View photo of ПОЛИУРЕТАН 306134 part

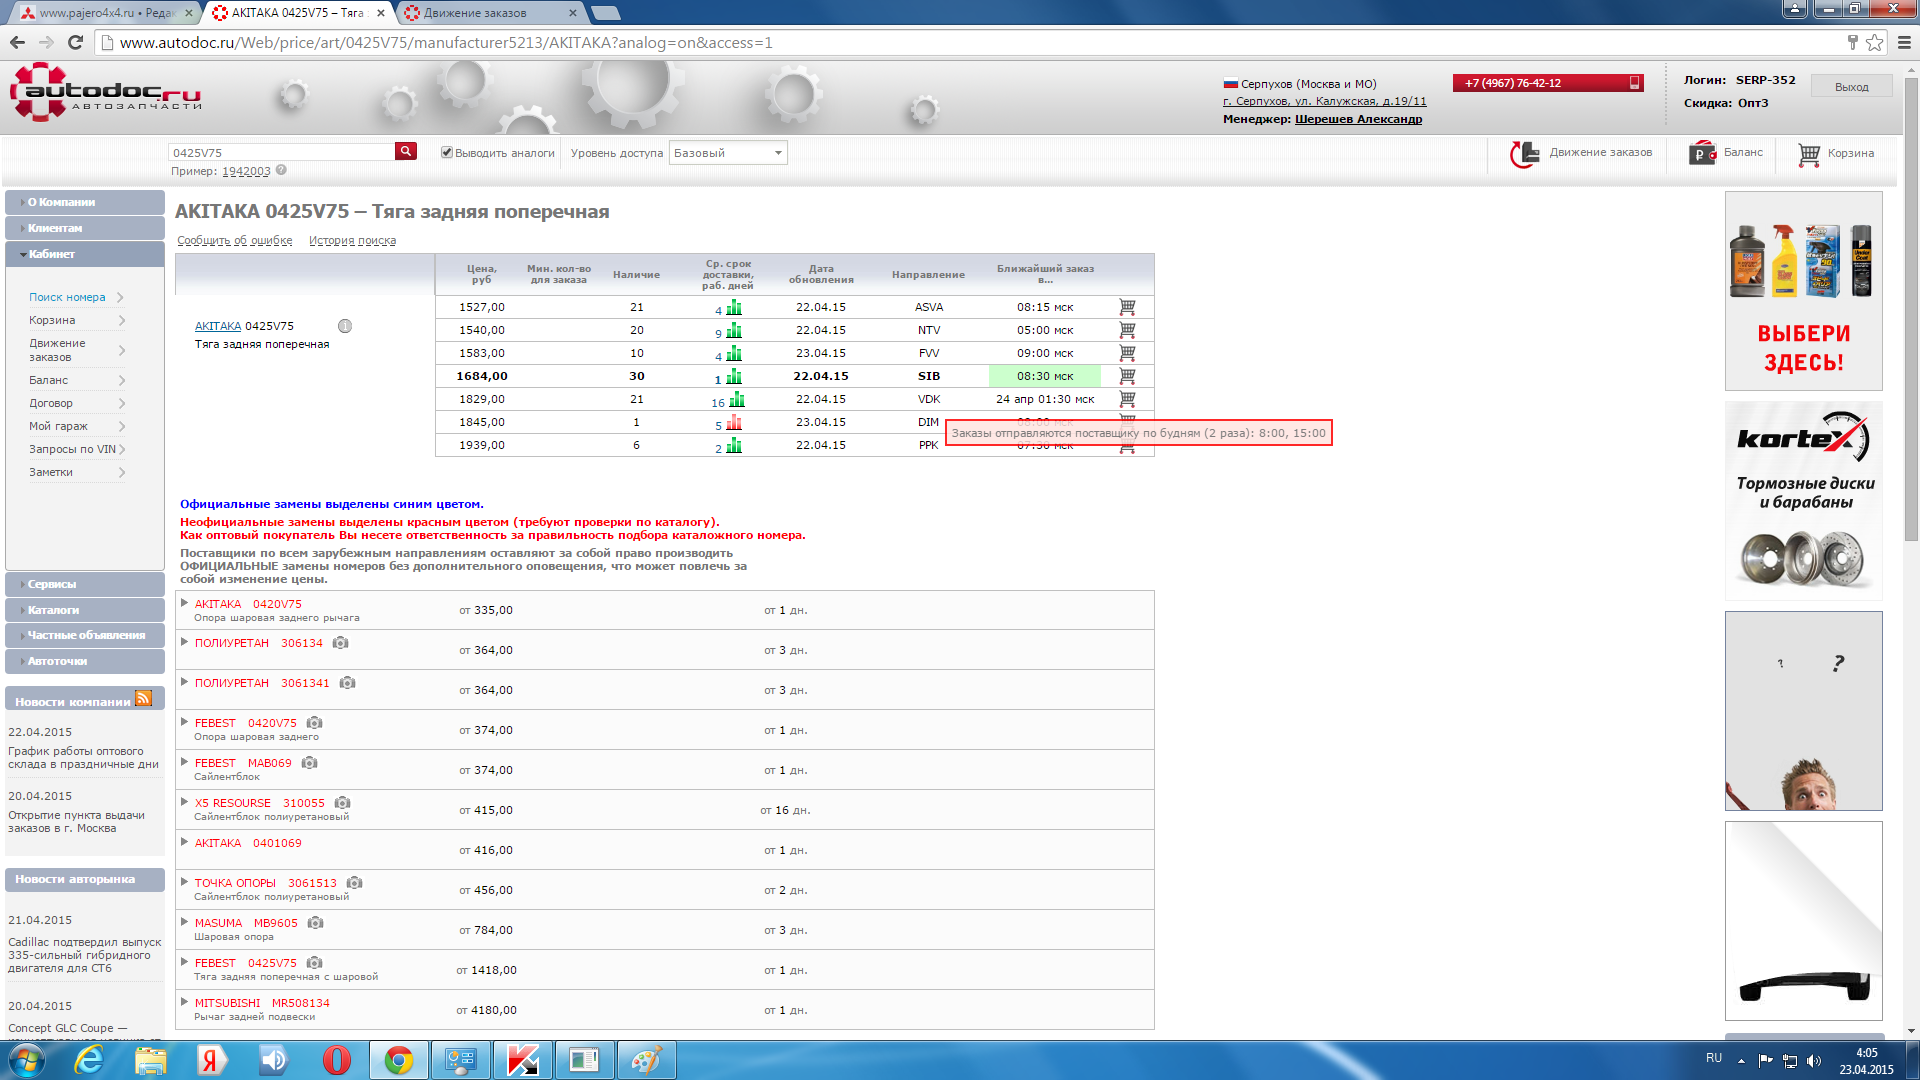(341, 643)
